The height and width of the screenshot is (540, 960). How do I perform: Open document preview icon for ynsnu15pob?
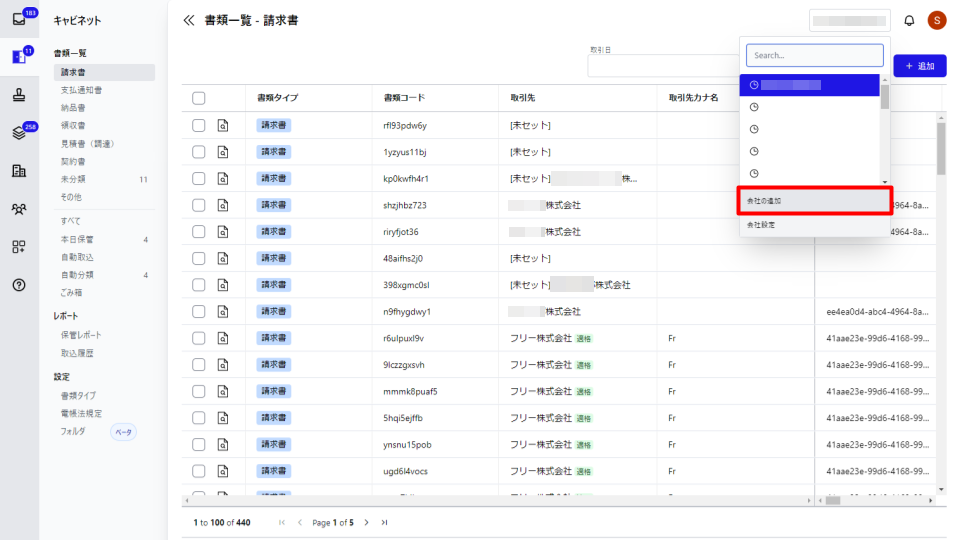pyautogui.click(x=223, y=444)
